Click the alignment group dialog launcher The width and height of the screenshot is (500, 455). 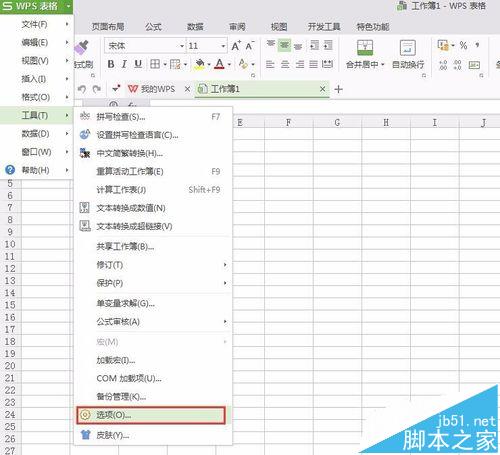click(x=424, y=75)
